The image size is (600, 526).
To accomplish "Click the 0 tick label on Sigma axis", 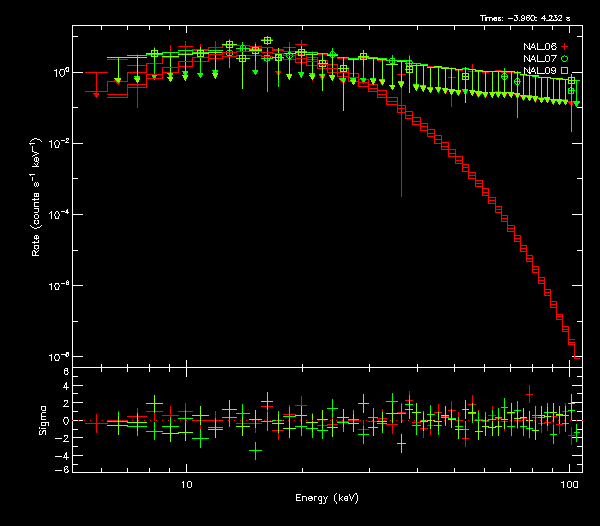I will tap(64, 420).
